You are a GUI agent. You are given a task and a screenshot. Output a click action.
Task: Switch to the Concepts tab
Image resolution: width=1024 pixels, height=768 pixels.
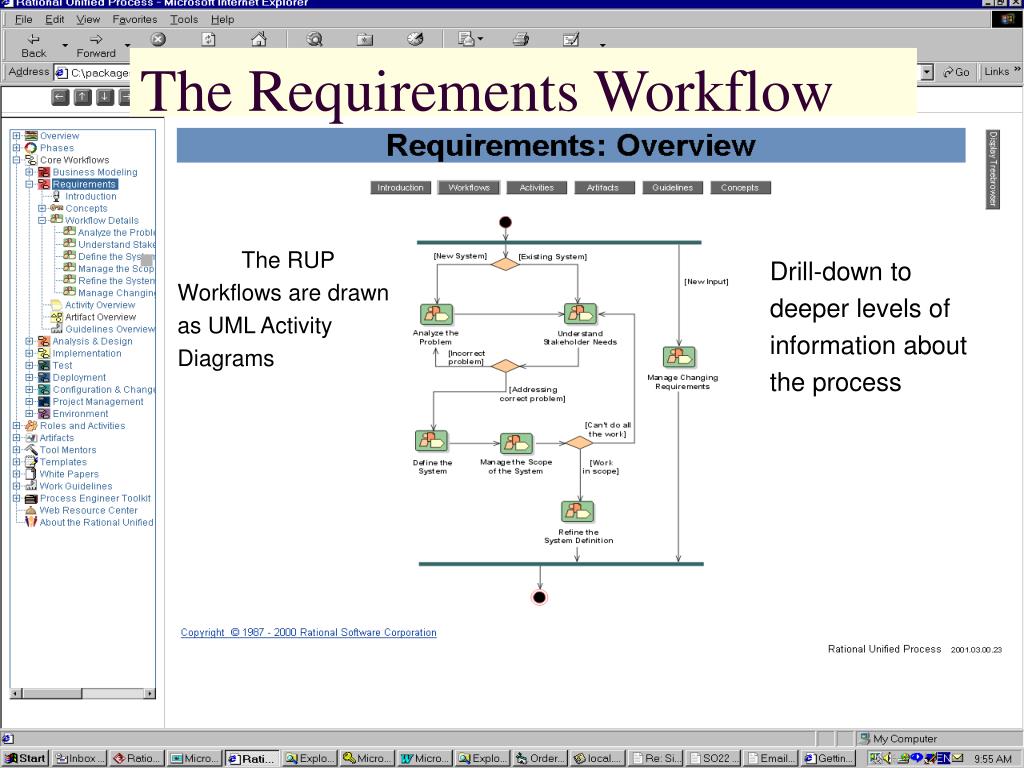coord(740,187)
